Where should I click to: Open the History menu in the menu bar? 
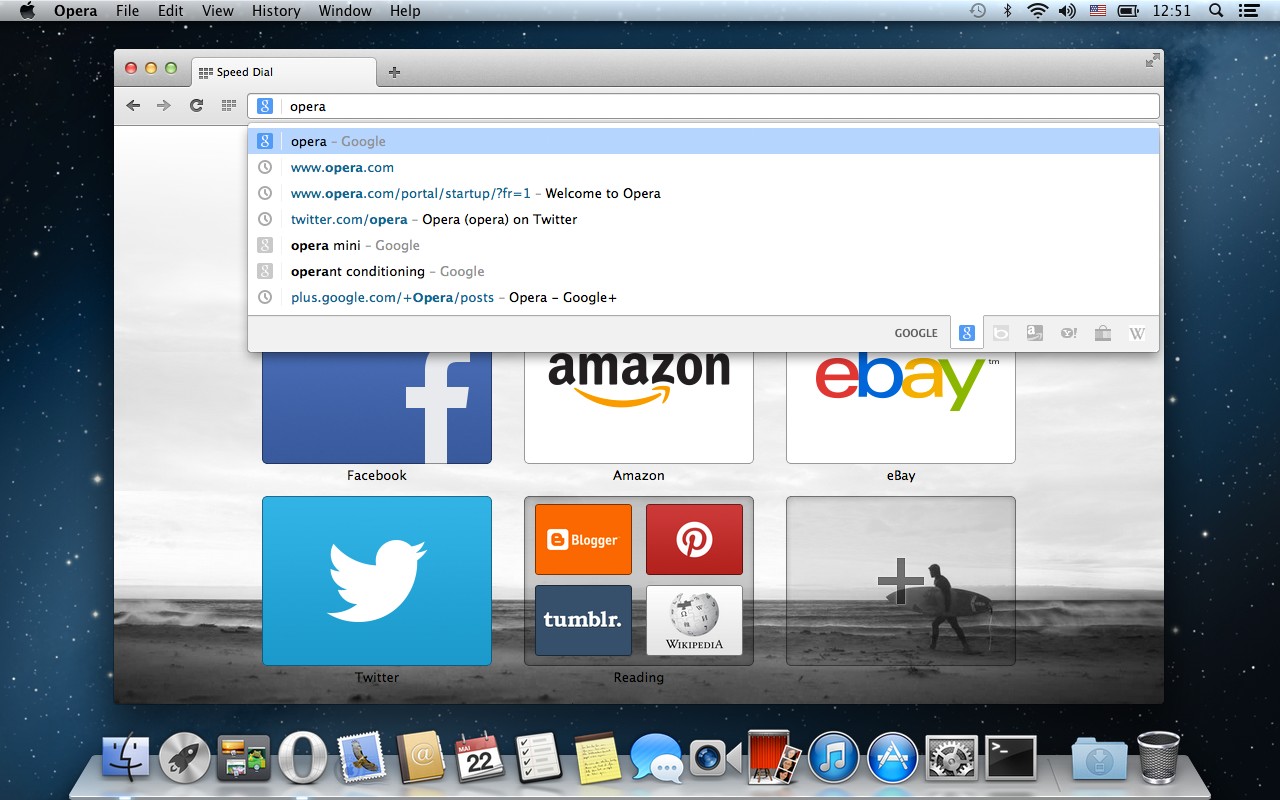[275, 11]
